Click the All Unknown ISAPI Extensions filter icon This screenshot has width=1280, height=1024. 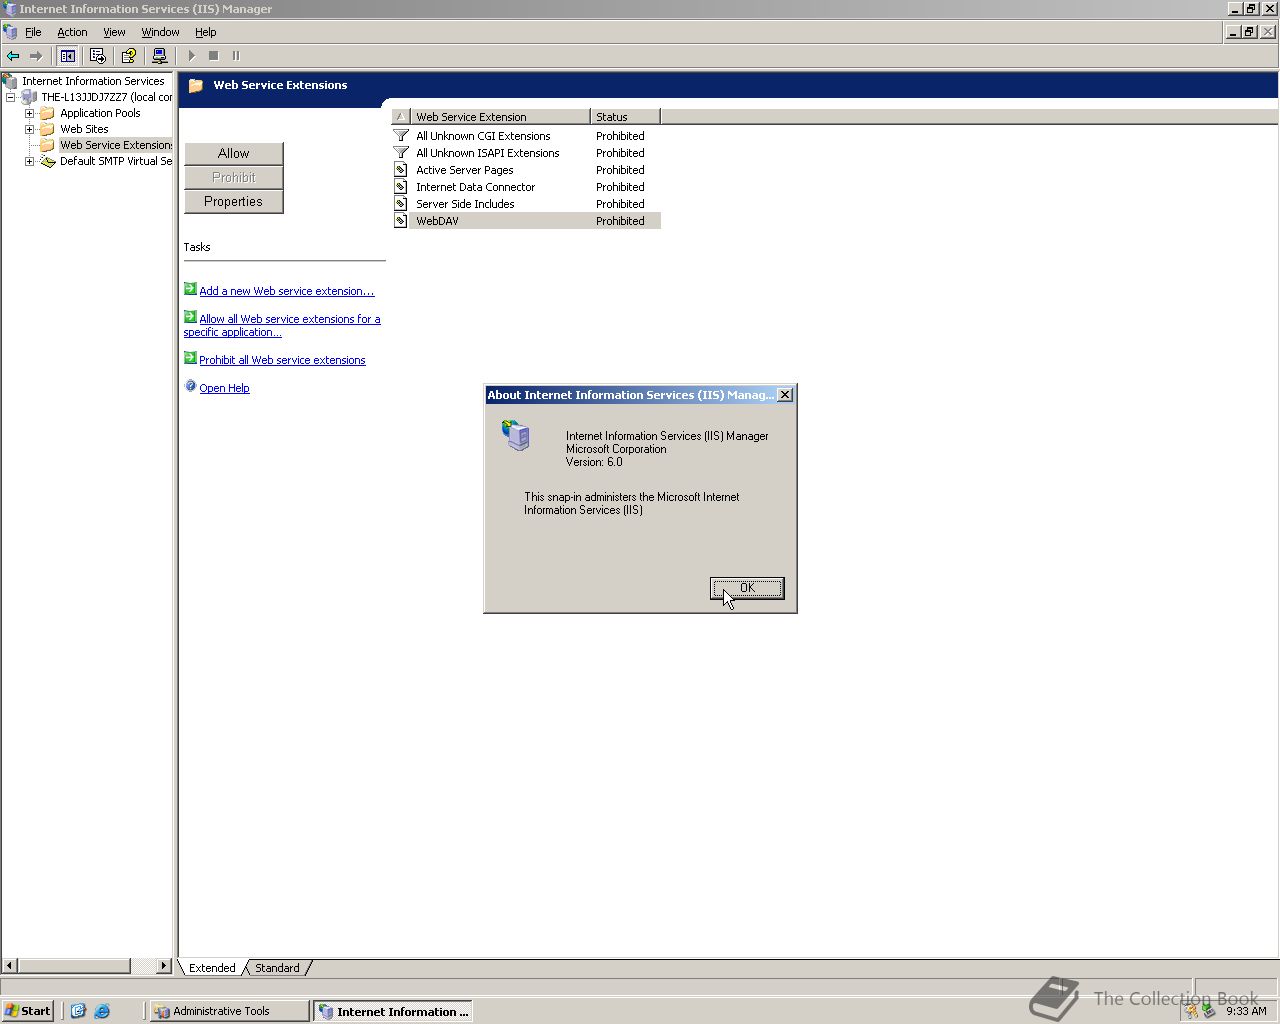pos(401,153)
